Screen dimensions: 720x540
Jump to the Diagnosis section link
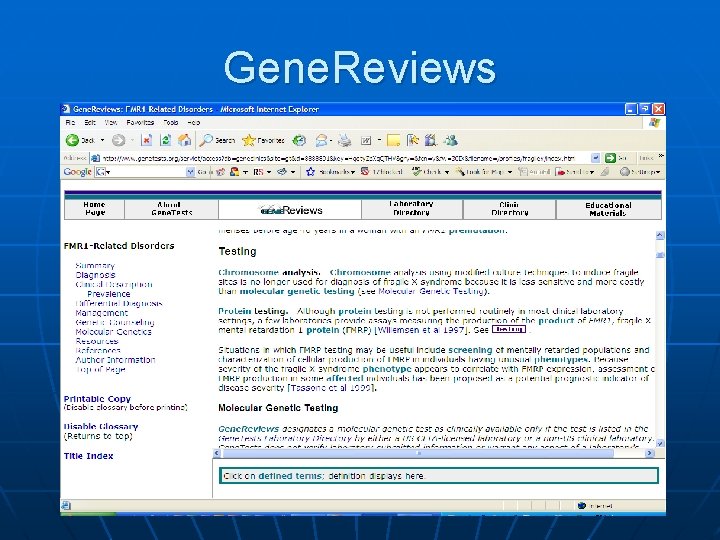point(95,275)
